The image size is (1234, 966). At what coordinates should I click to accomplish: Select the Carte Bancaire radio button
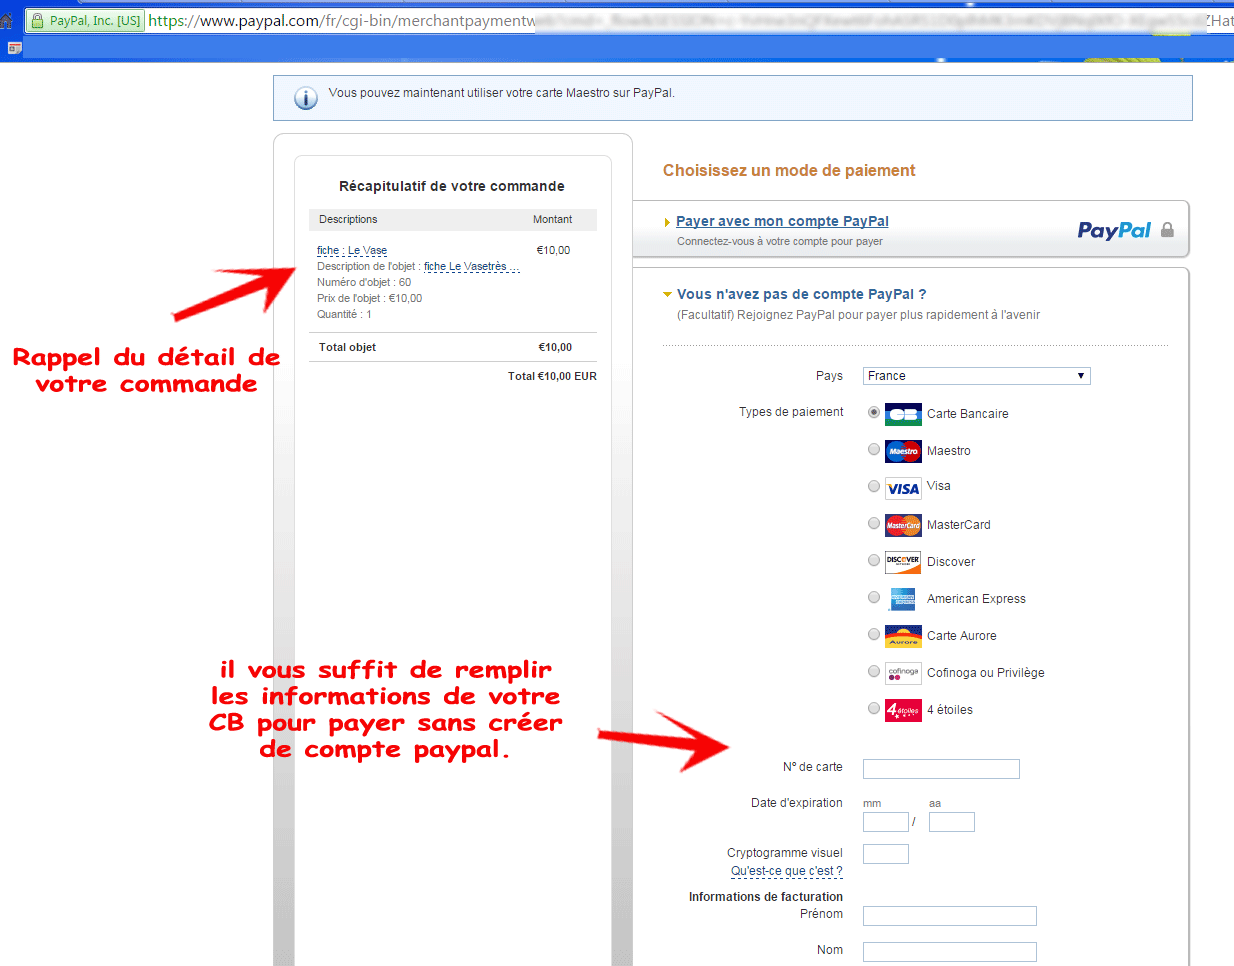pos(874,412)
